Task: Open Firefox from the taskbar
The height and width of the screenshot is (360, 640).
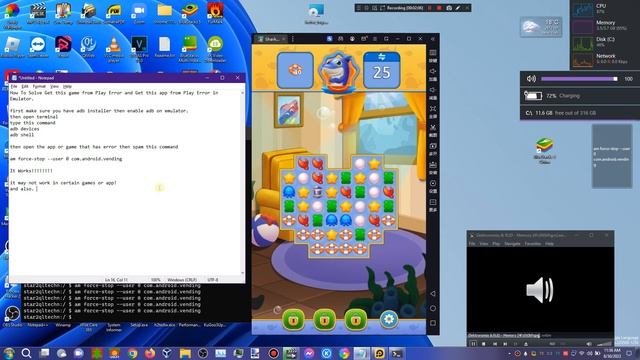Action: click(150, 353)
